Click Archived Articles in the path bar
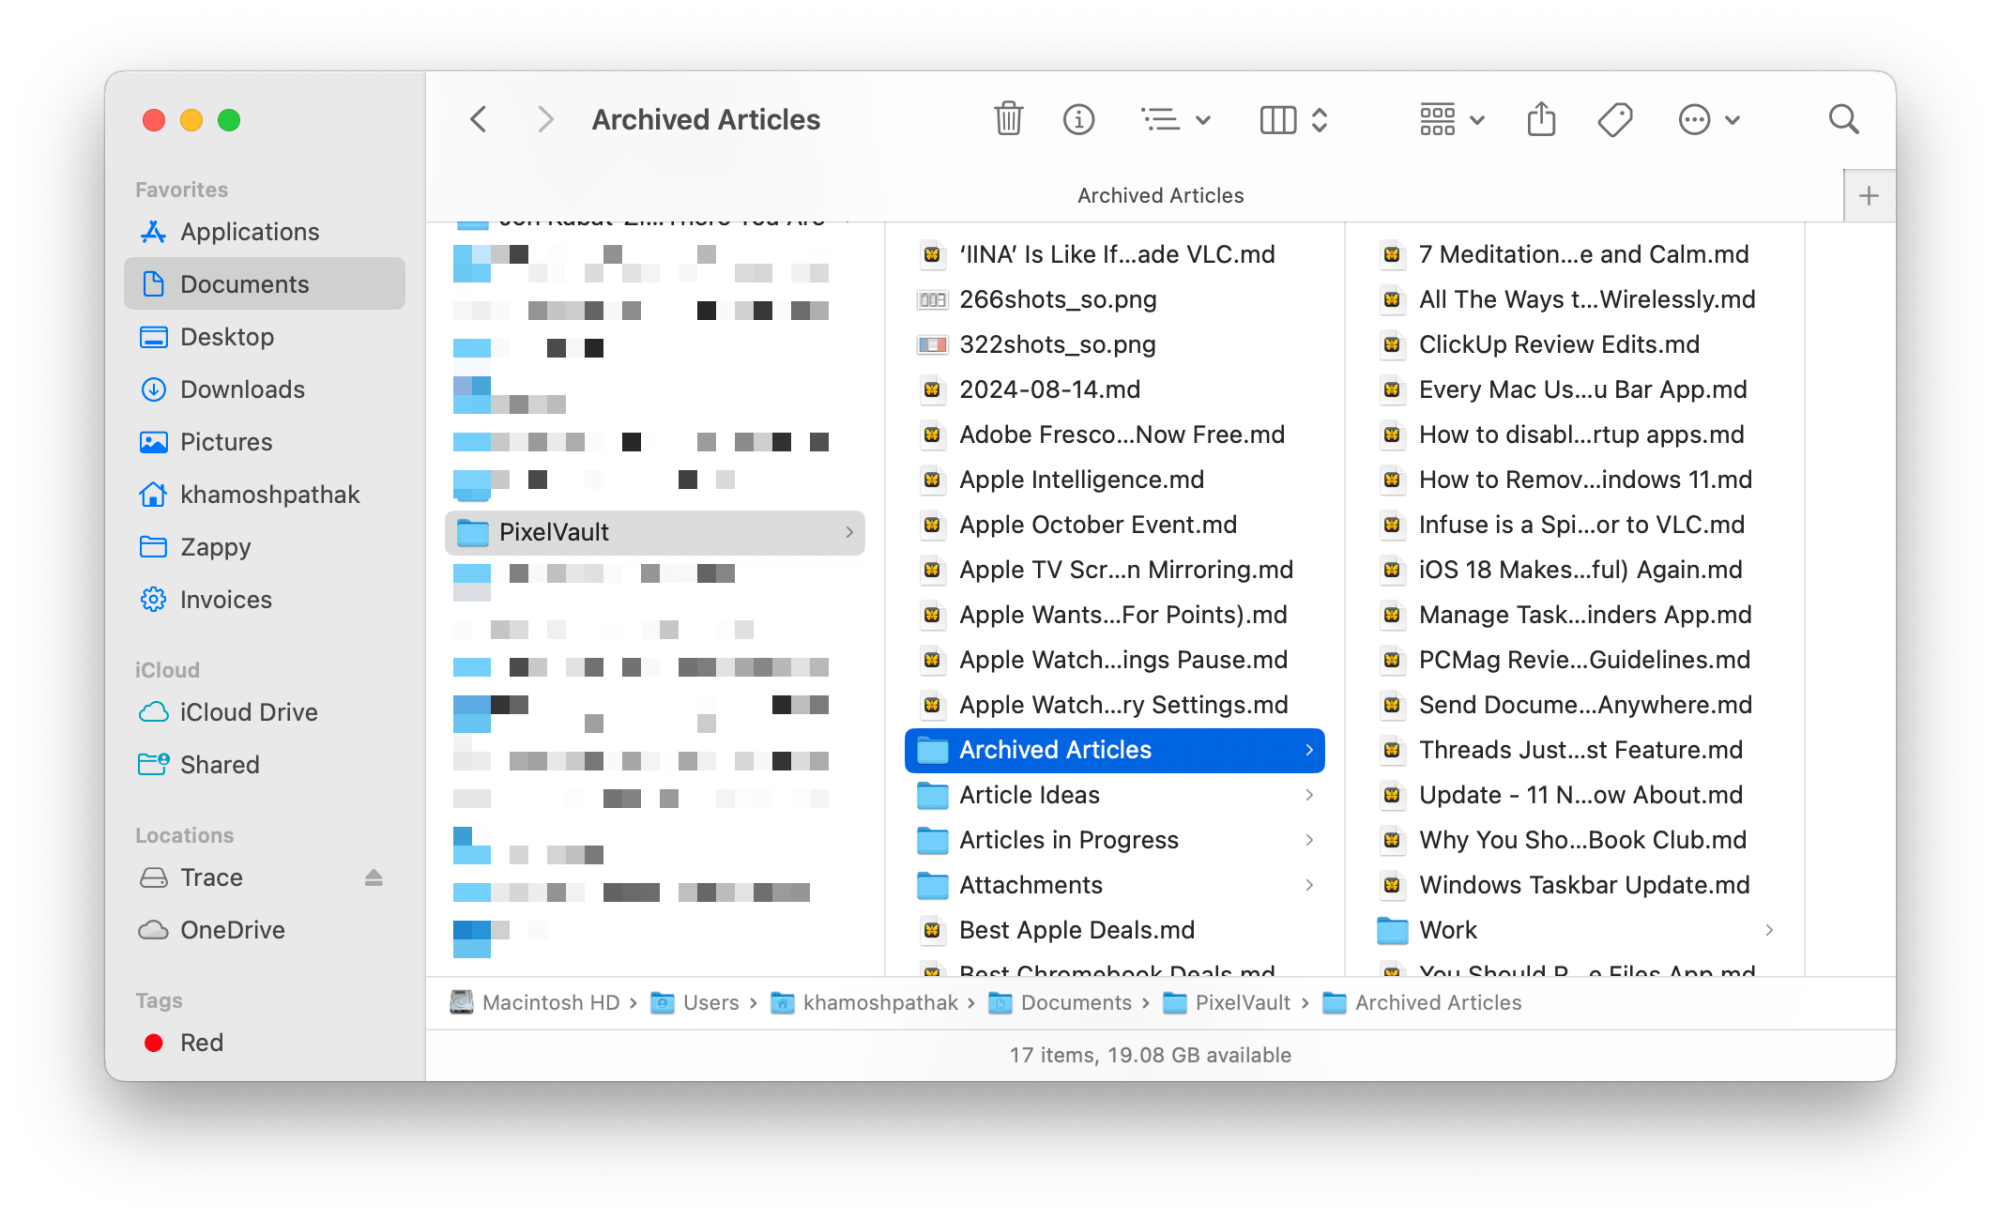This screenshot has width=2000, height=1220. click(1423, 1002)
